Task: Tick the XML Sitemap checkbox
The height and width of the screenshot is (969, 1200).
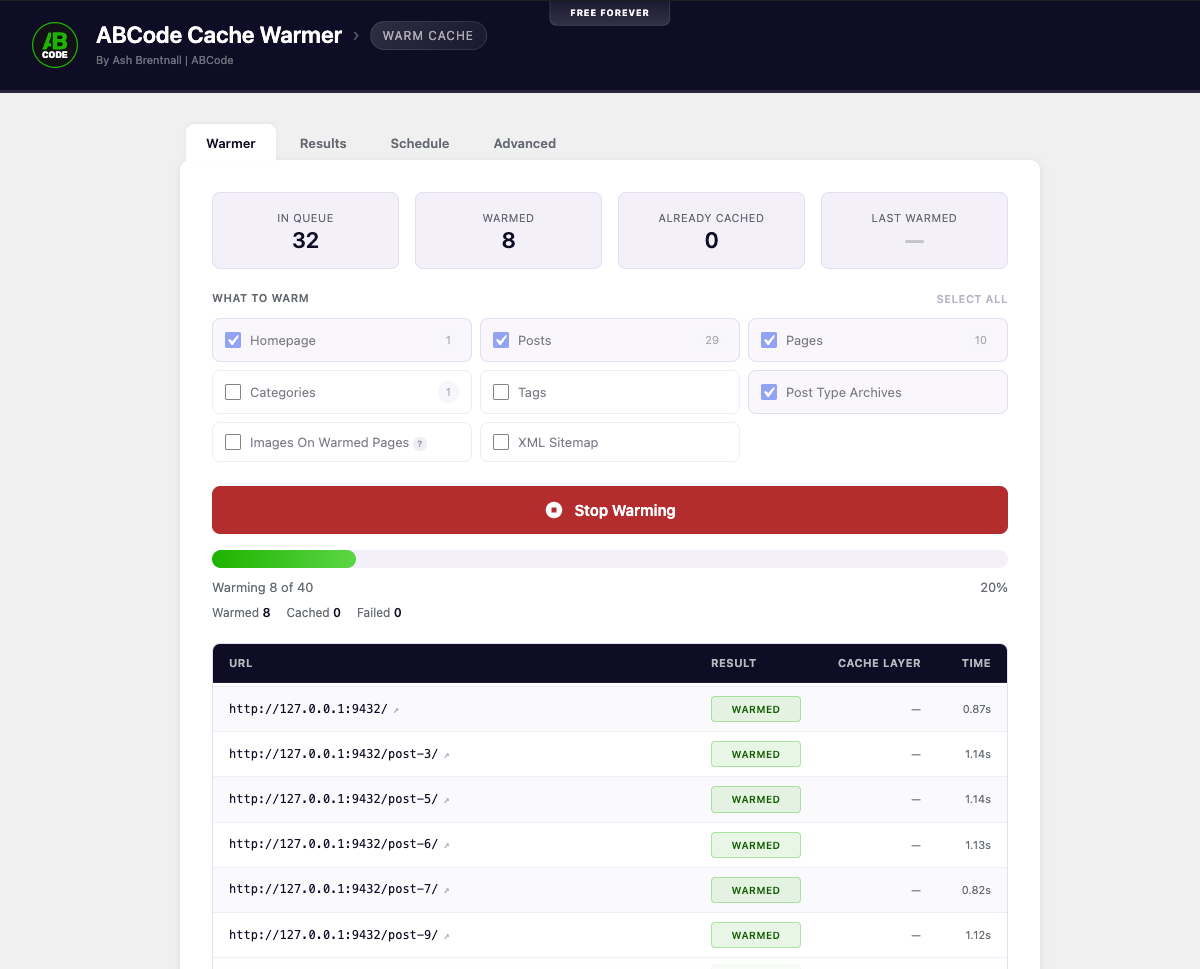Action: [501, 442]
